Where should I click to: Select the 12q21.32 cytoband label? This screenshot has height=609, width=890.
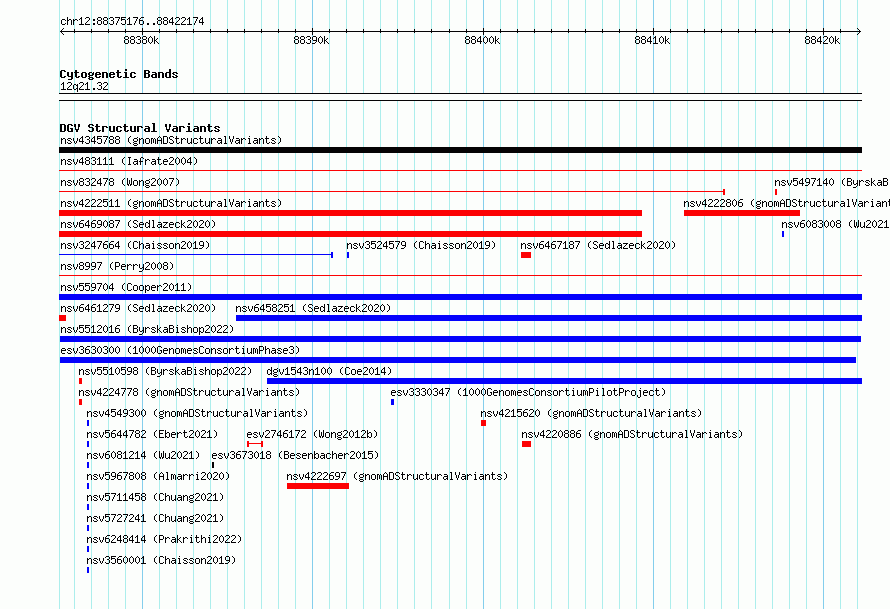tap(84, 86)
